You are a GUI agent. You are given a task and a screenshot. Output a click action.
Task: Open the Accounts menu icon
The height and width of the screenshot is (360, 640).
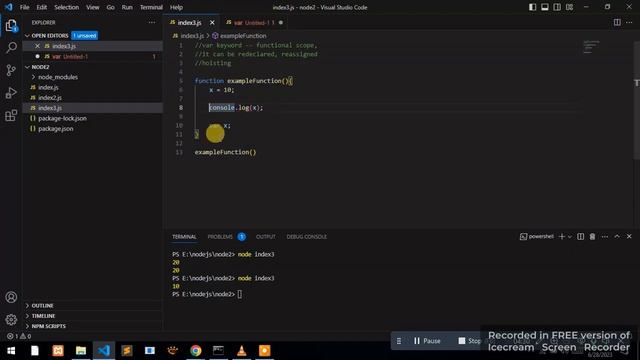tap(11, 297)
